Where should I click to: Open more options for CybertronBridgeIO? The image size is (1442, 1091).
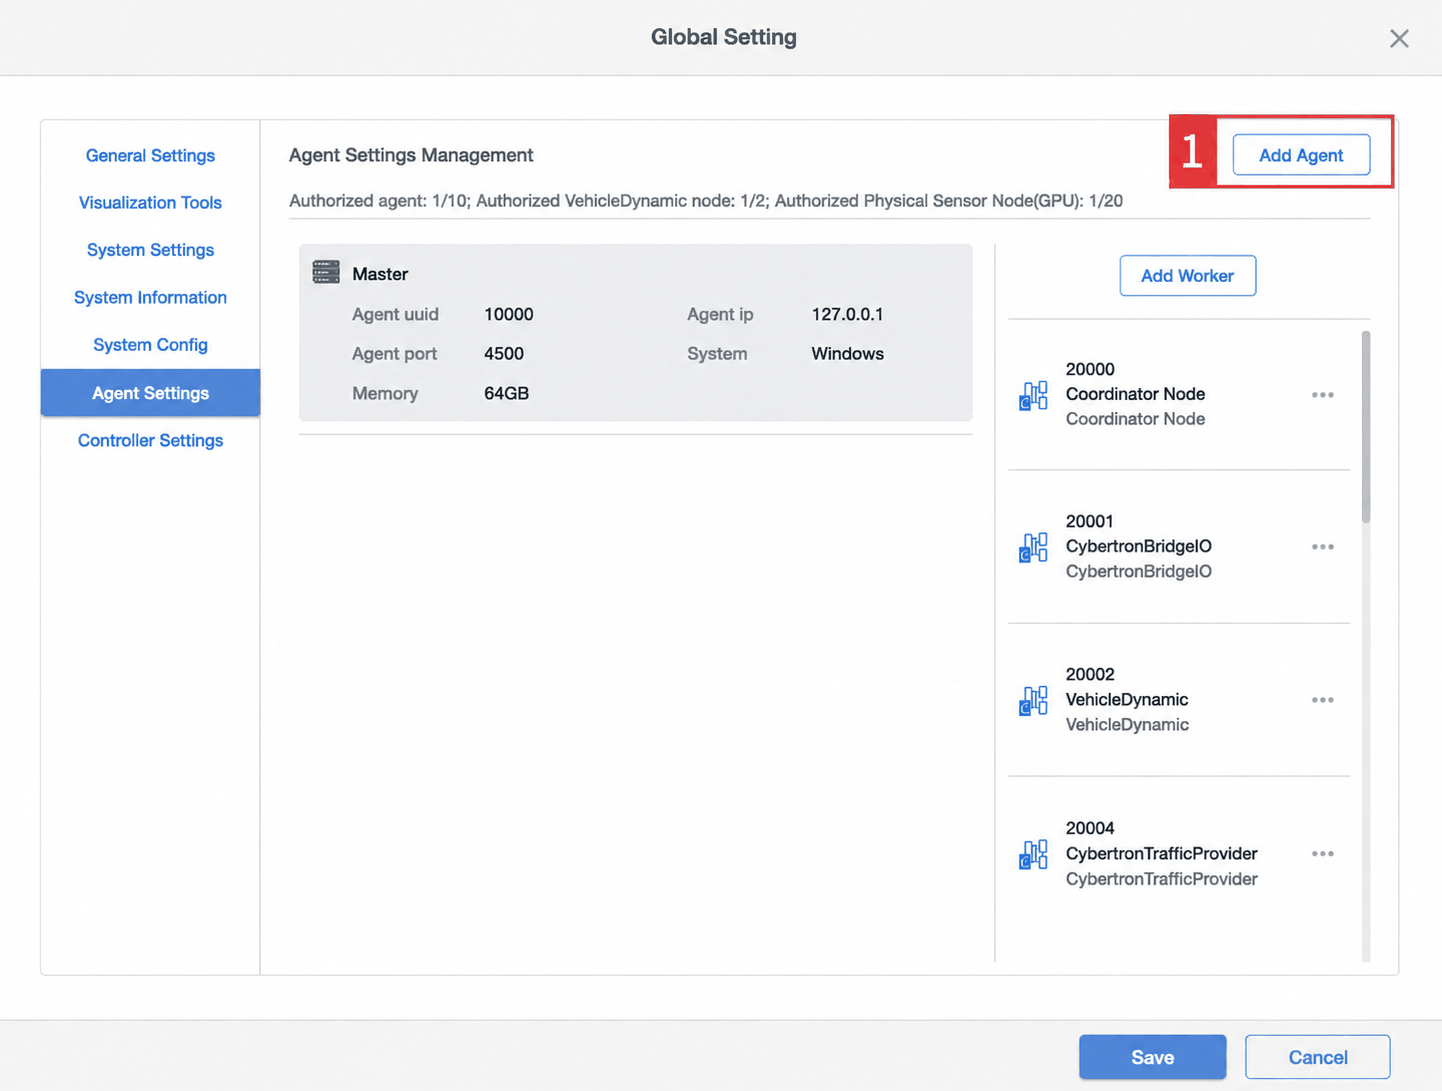point(1323,547)
